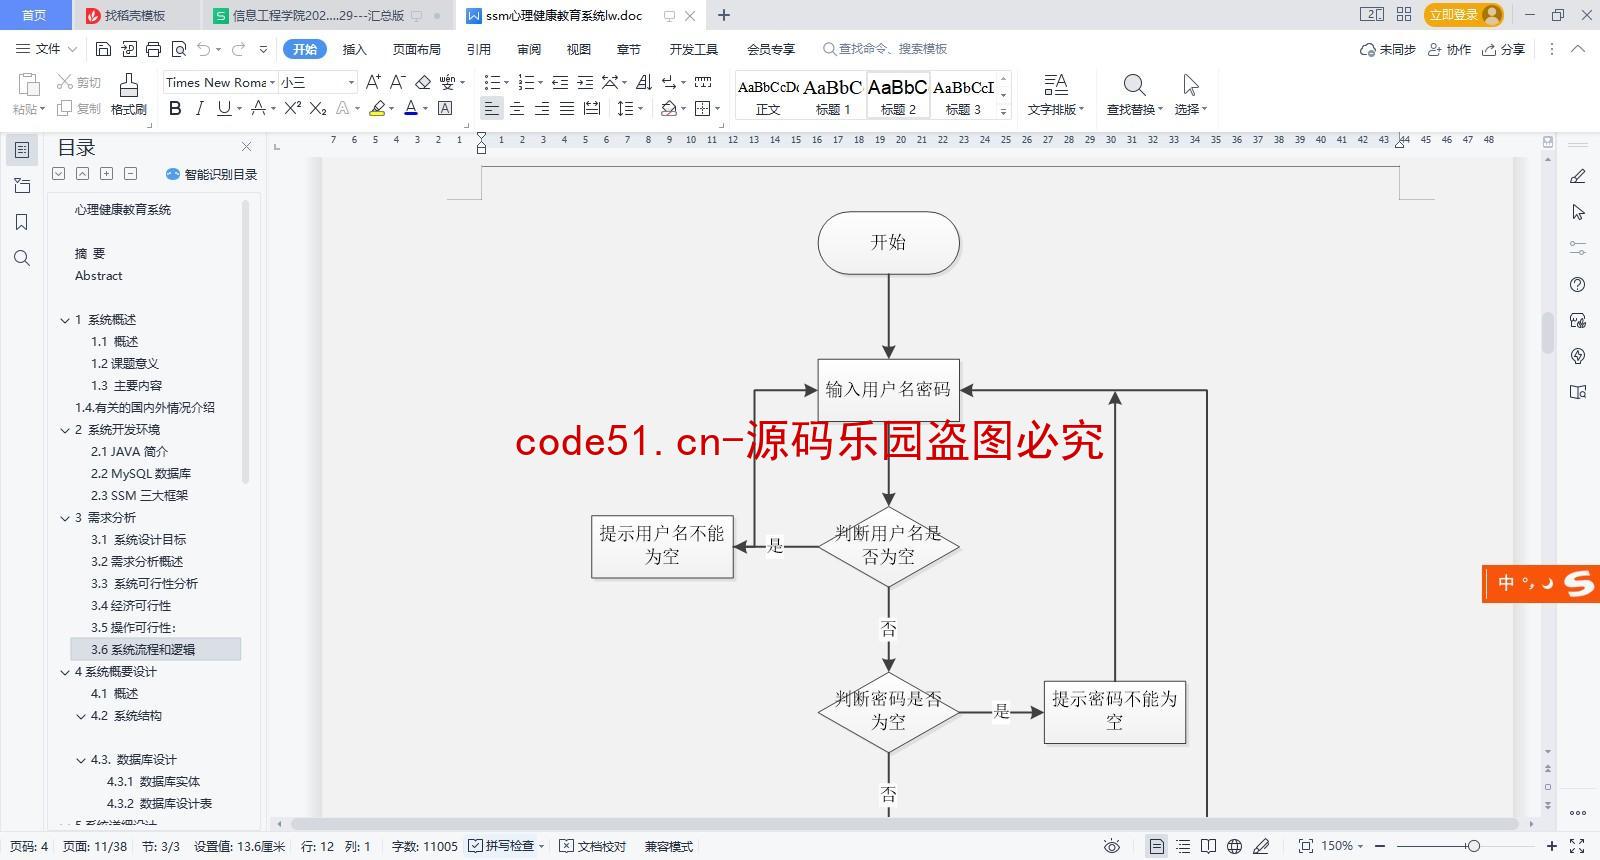Apply the 标题 1 heading style
1600x860 pixels.
click(832, 96)
